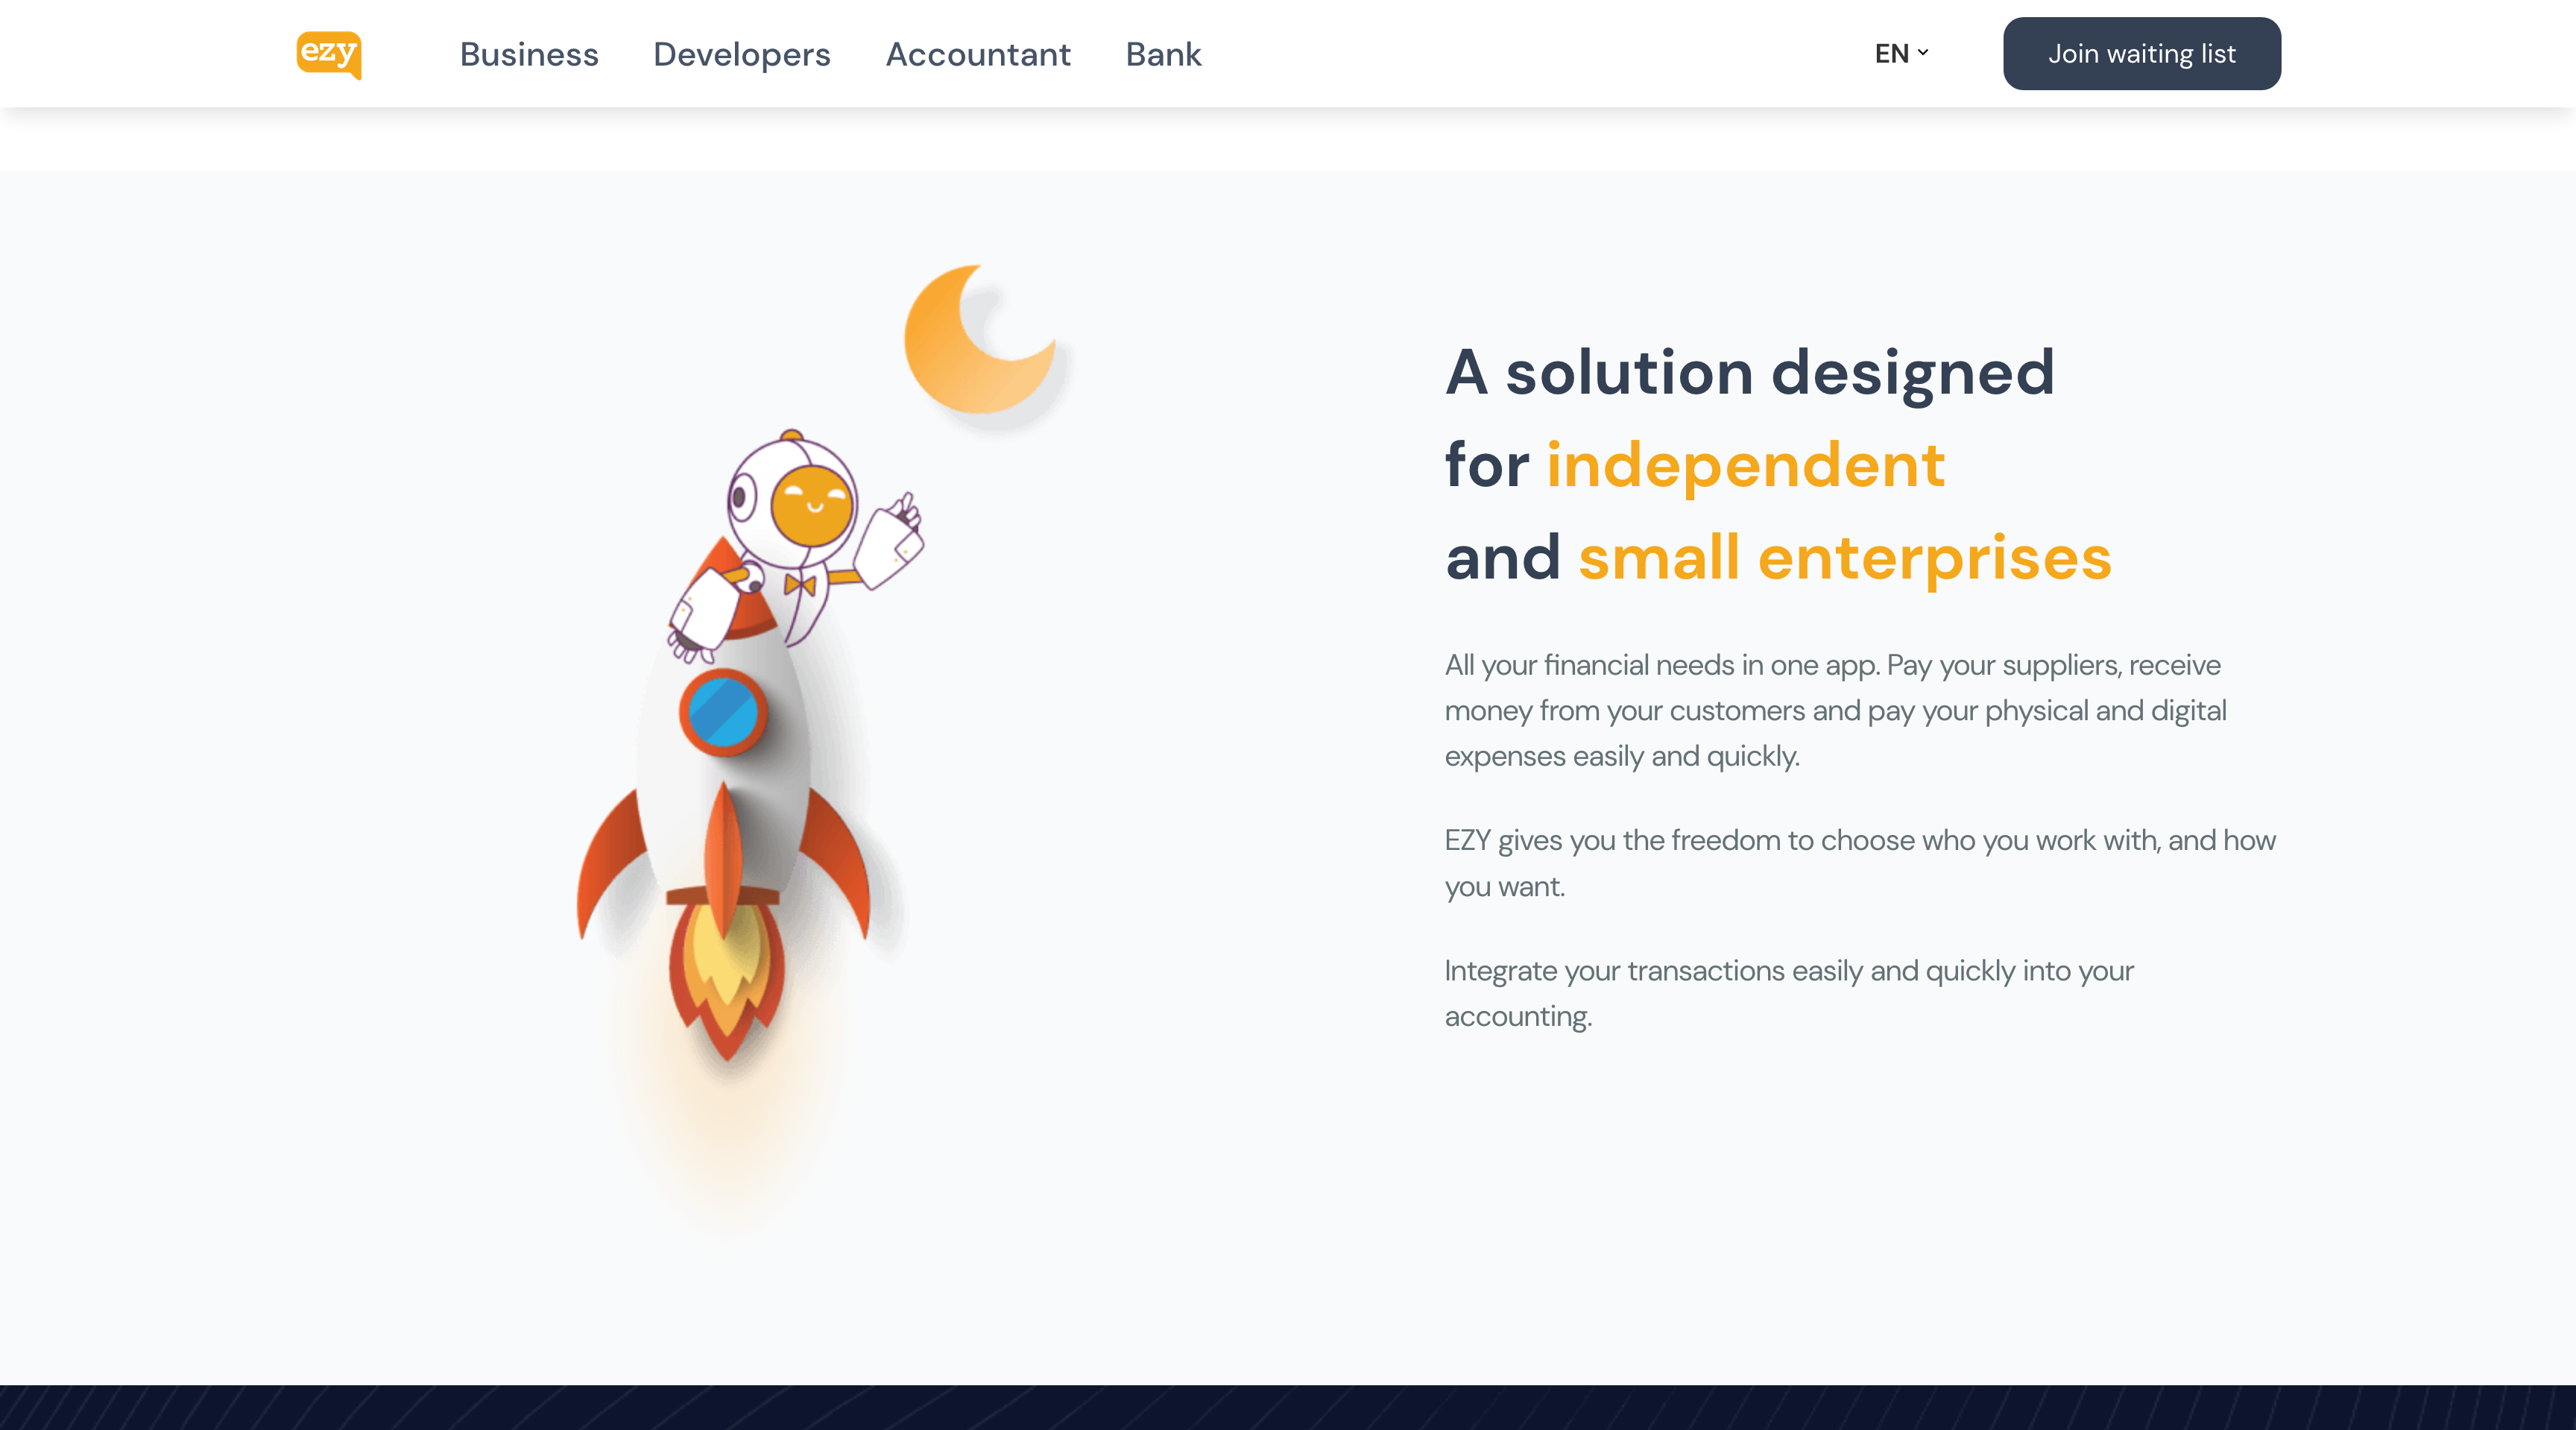Select the Accountant menu tab

pyautogui.click(x=976, y=53)
